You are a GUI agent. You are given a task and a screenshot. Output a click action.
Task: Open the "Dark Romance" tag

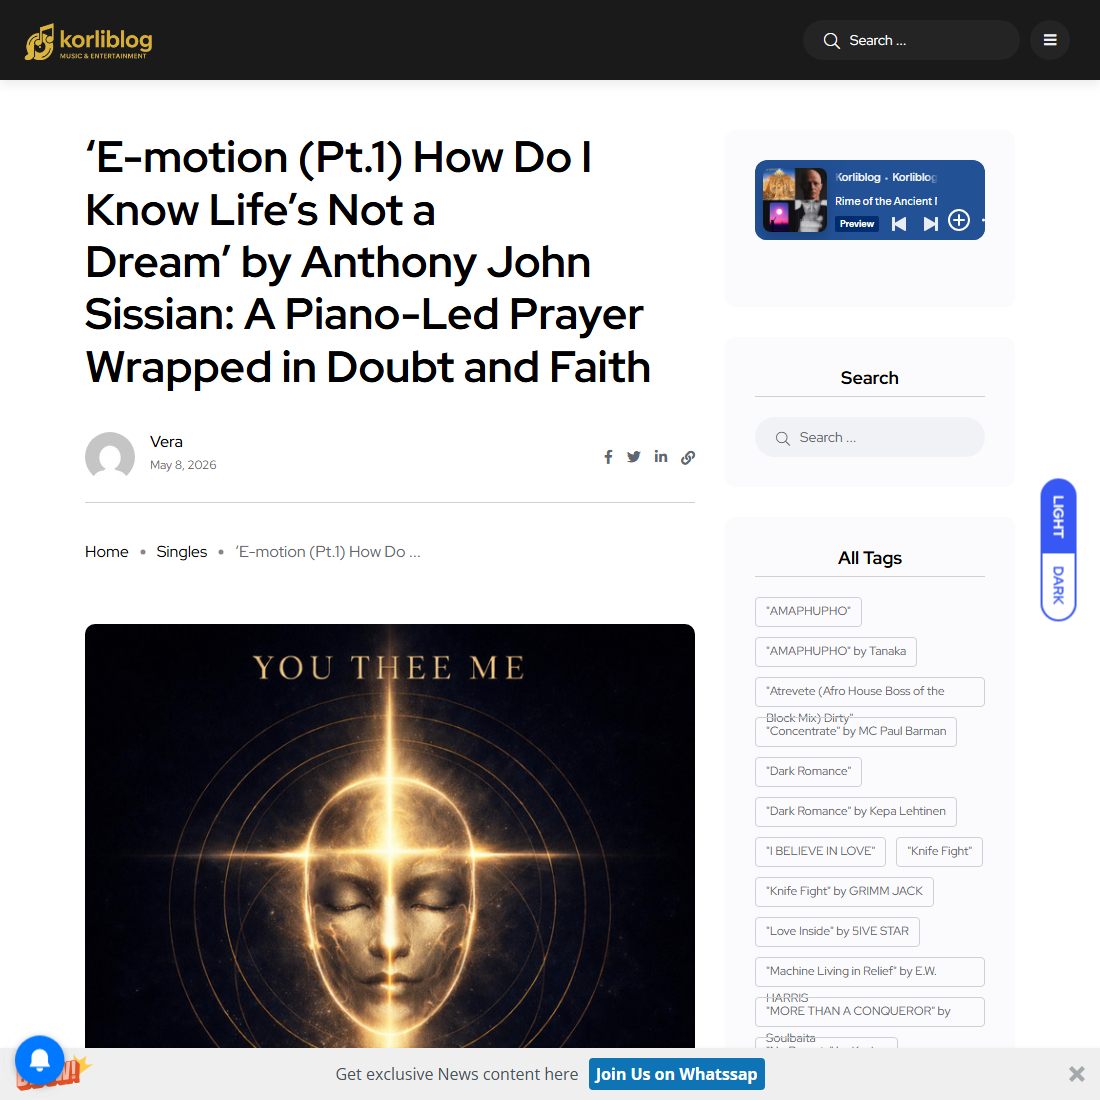[808, 772]
